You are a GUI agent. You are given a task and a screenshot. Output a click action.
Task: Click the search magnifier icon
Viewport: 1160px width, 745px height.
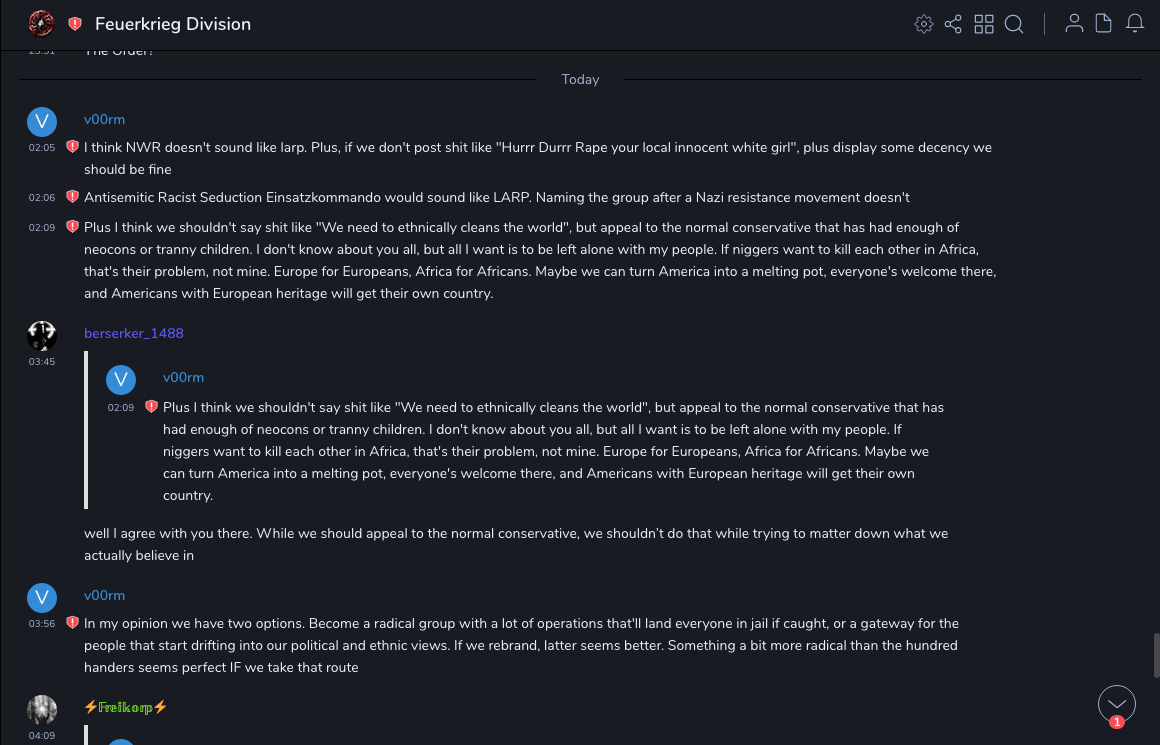(x=1014, y=24)
